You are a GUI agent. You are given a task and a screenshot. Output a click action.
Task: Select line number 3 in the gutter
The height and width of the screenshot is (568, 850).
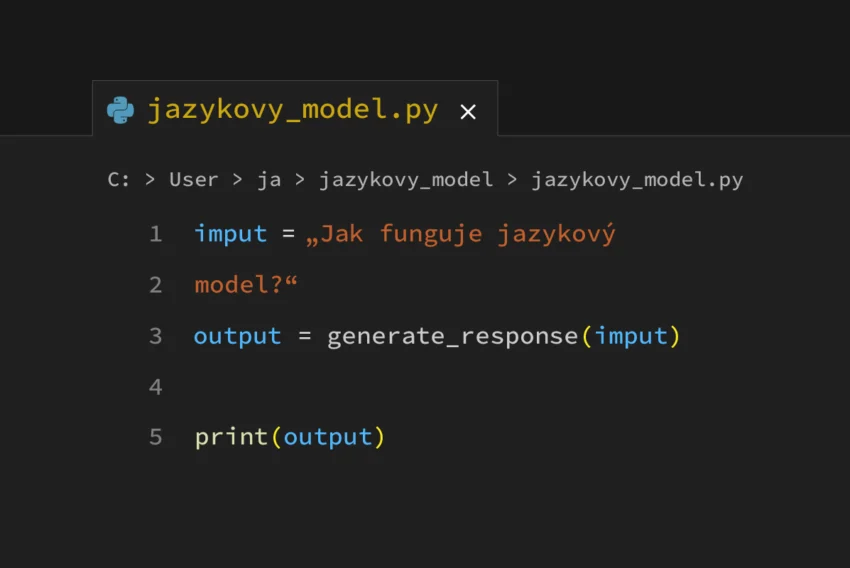pyautogui.click(x=155, y=336)
